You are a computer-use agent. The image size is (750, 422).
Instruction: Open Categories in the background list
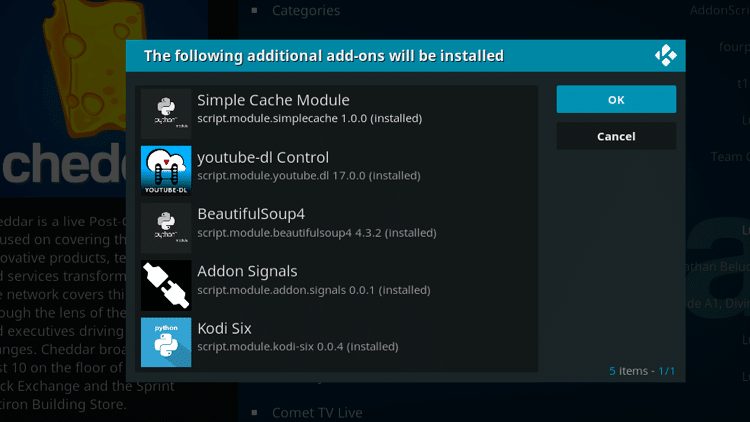click(306, 11)
